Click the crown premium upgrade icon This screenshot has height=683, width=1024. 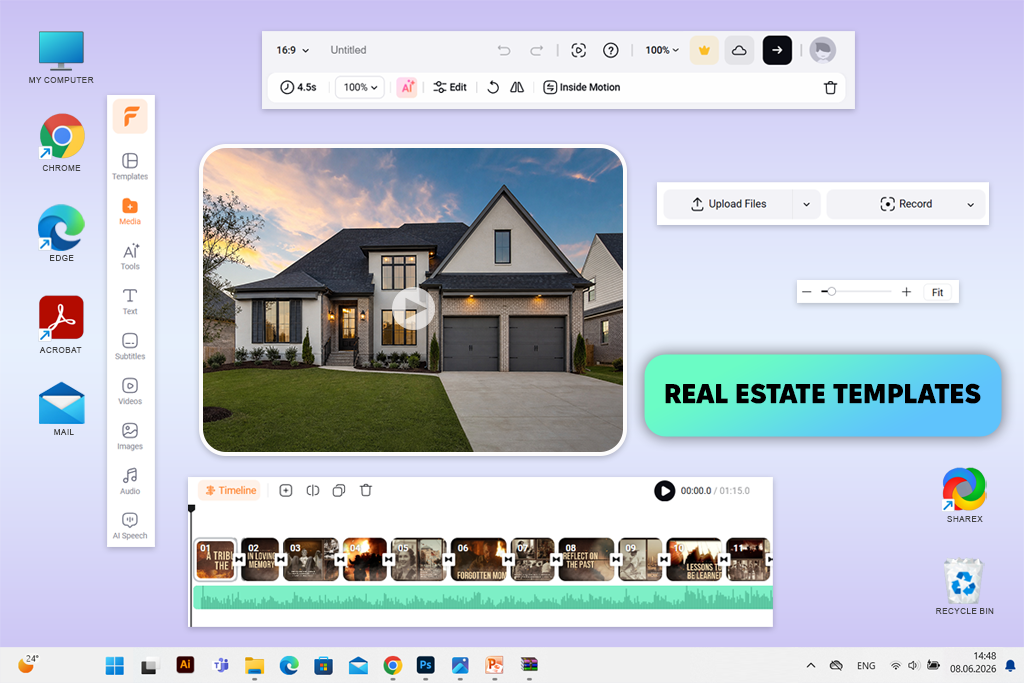[x=705, y=50]
